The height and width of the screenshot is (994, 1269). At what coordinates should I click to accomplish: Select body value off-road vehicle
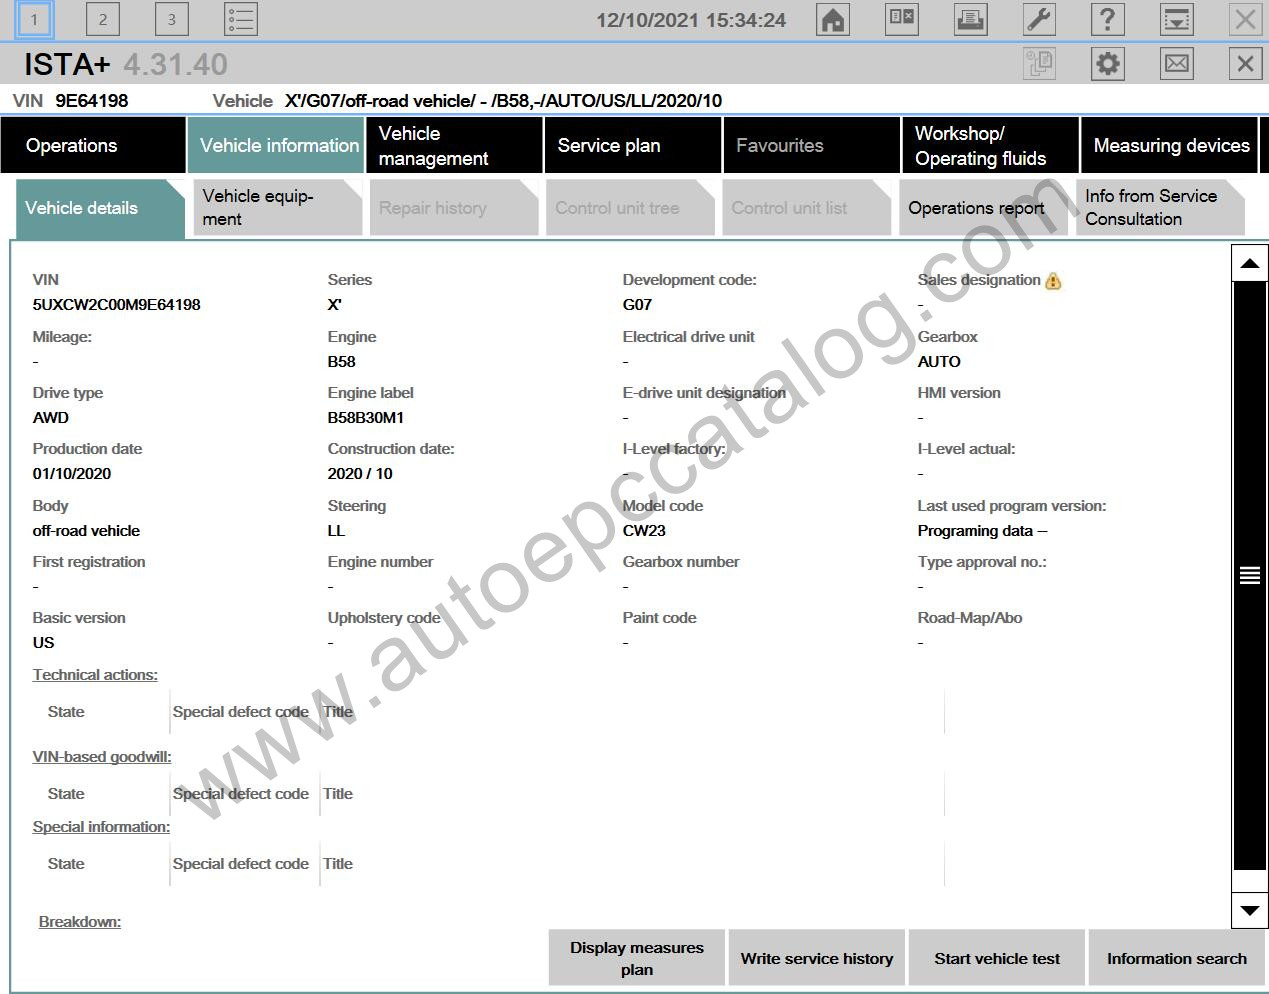point(86,531)
